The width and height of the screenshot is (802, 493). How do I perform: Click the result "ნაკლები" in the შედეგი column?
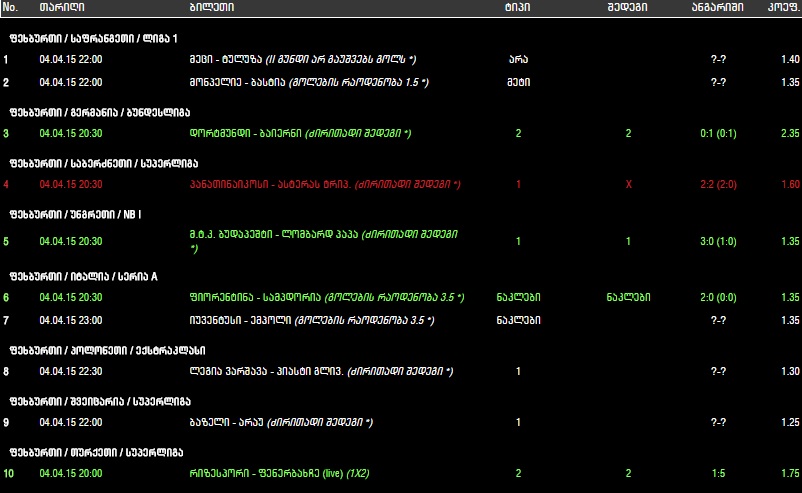click(628, 297)
